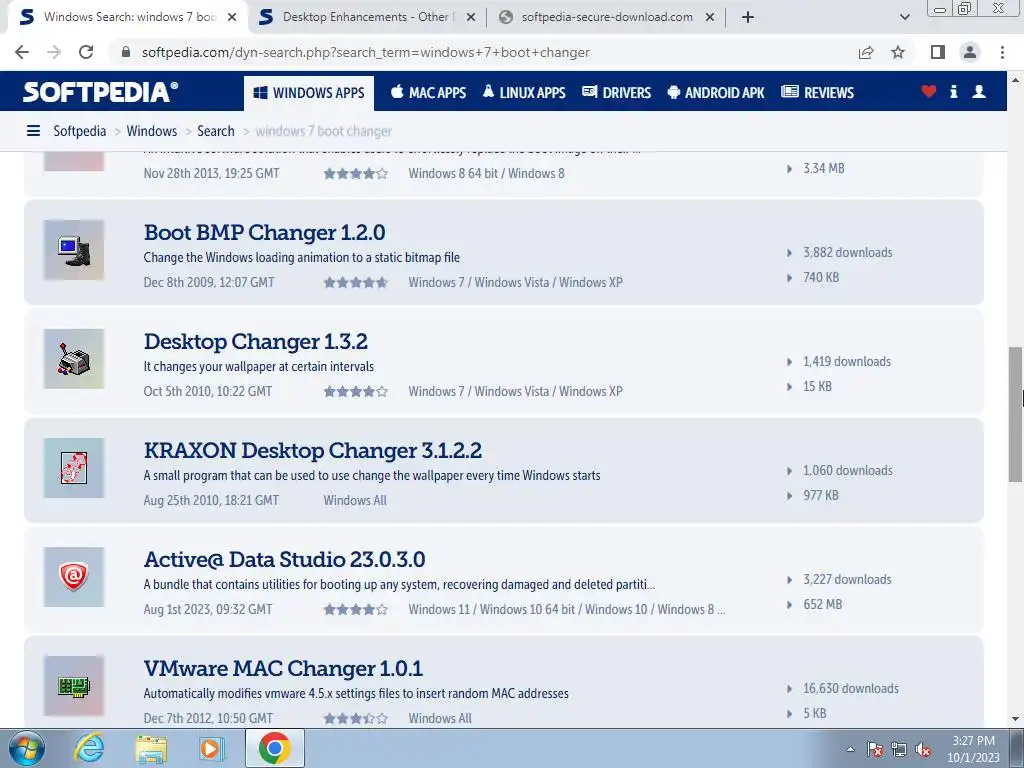Click the Boot BMP Changer computer icon
Screen dimensions: 1024x768
74,250
